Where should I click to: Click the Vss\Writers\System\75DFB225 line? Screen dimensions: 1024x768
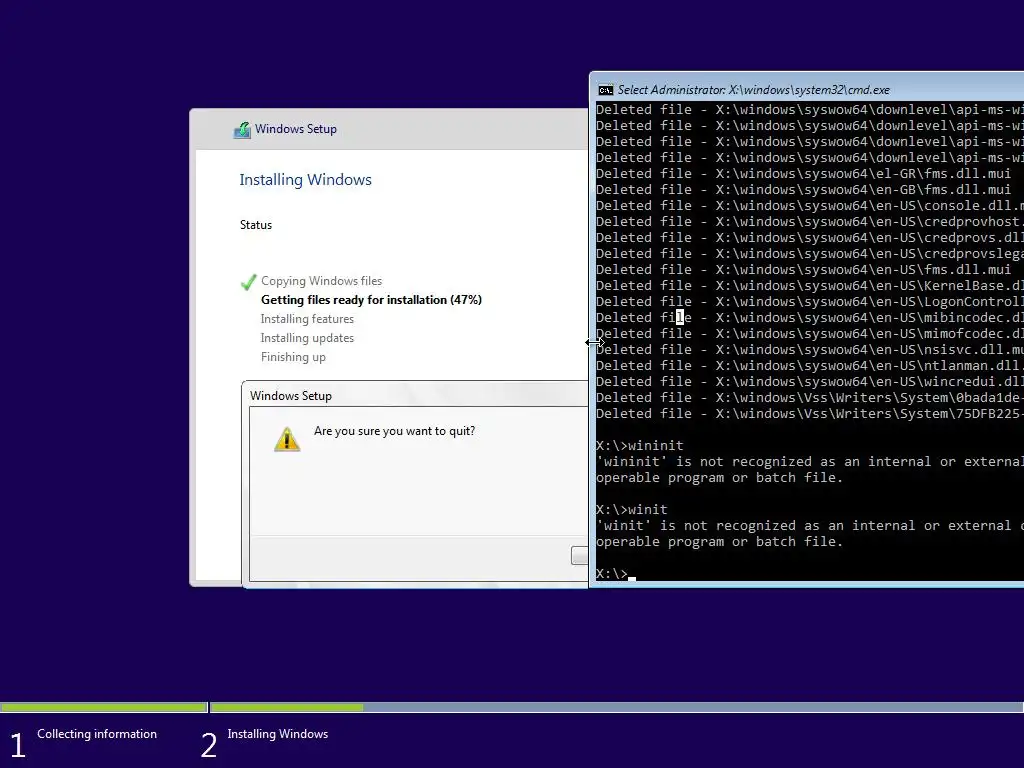[x=809, y=413]
